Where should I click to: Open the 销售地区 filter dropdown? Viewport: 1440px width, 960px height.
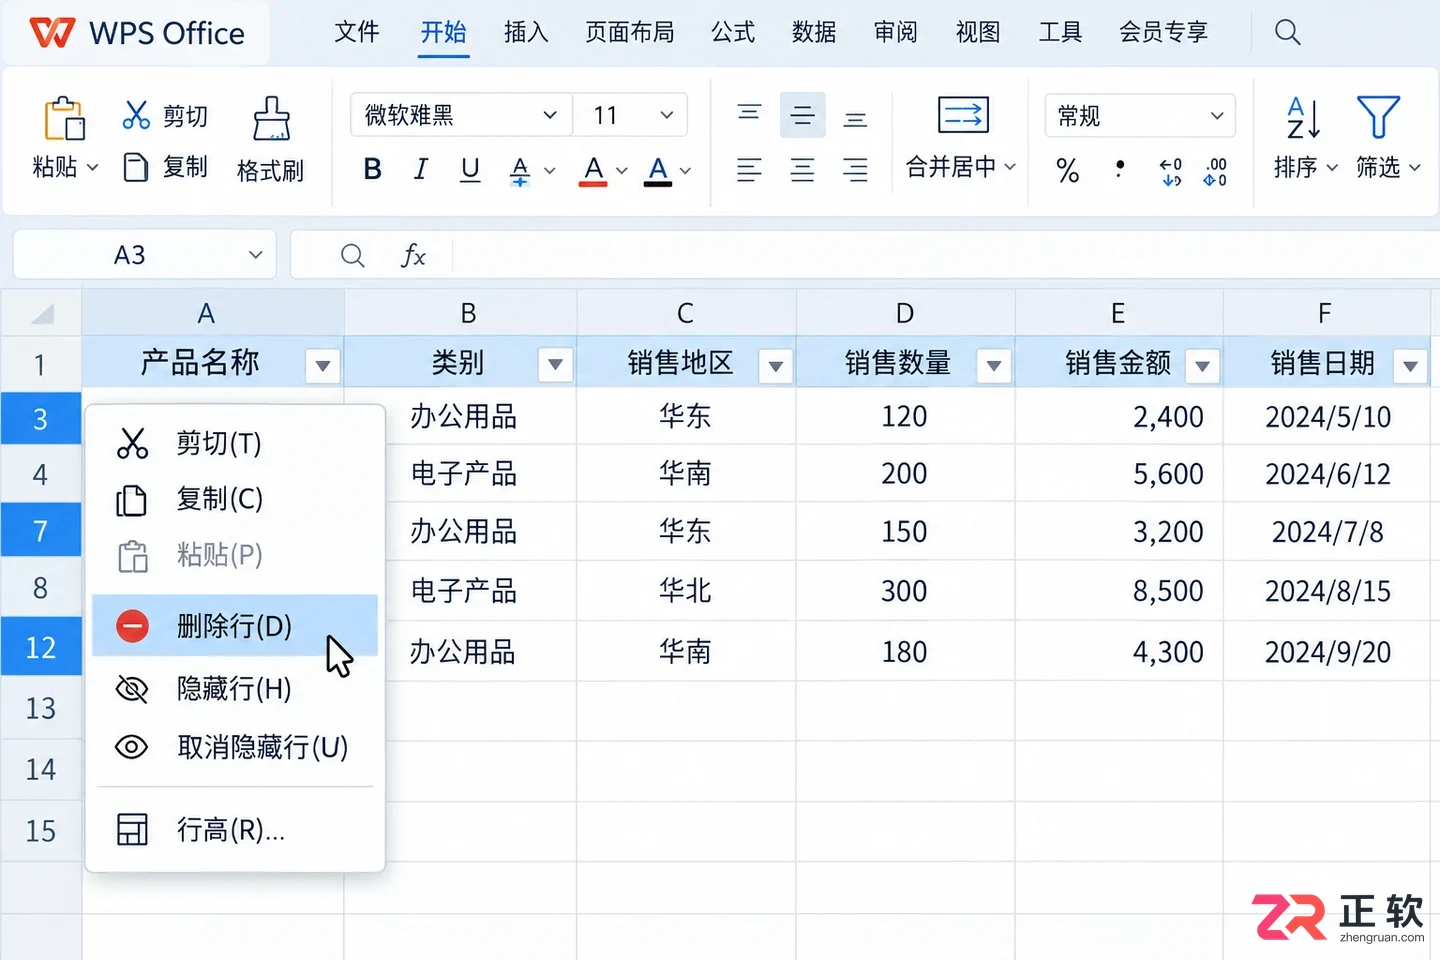(x=776, y=366)
